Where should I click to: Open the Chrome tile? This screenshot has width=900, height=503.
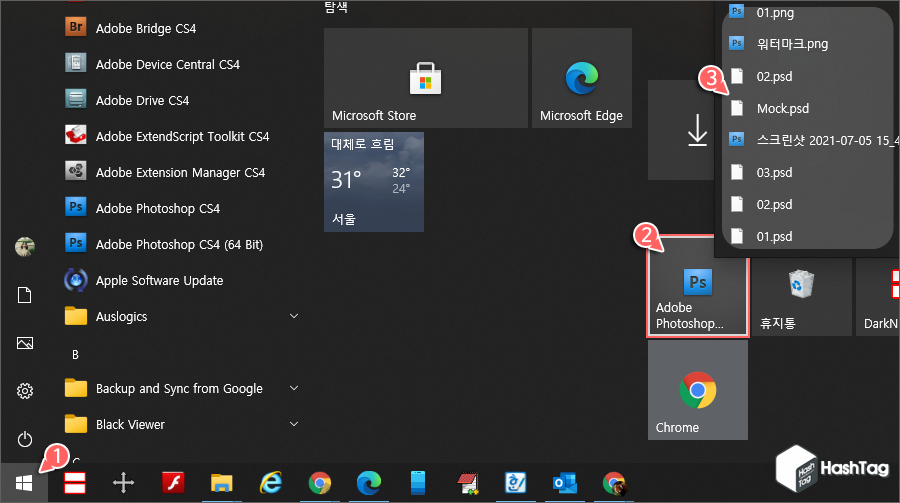pos(697,390)
